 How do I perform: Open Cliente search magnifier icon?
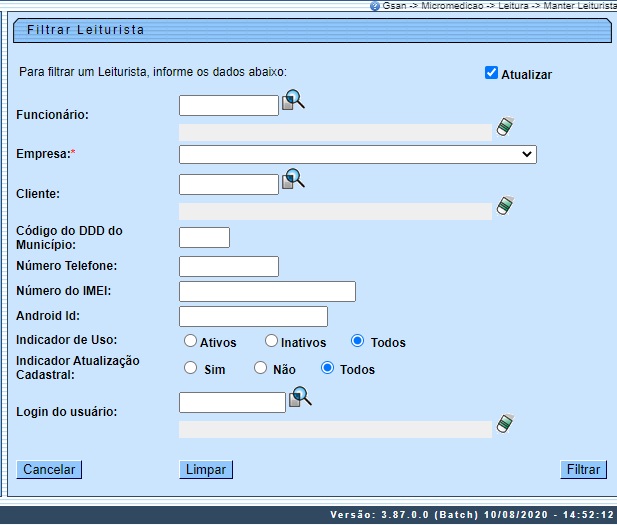pyautogui.click(x=294, y=179)
